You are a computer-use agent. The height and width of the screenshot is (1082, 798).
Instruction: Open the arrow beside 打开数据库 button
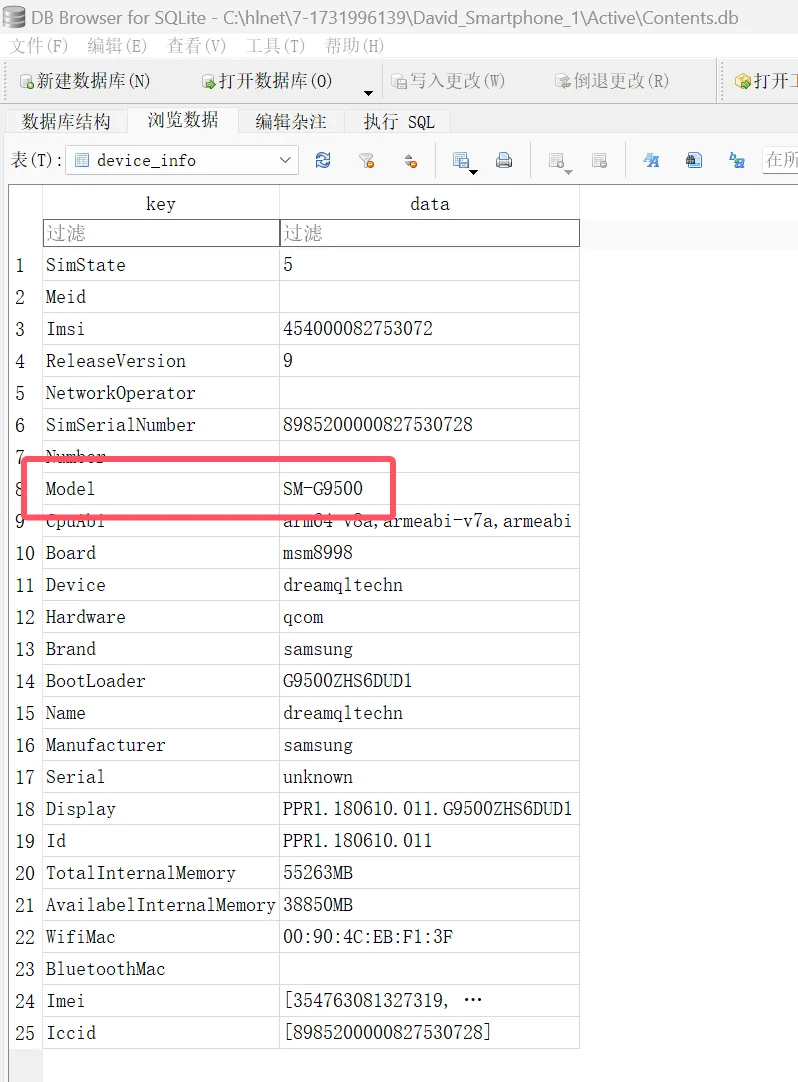click(x=368, y=92)
